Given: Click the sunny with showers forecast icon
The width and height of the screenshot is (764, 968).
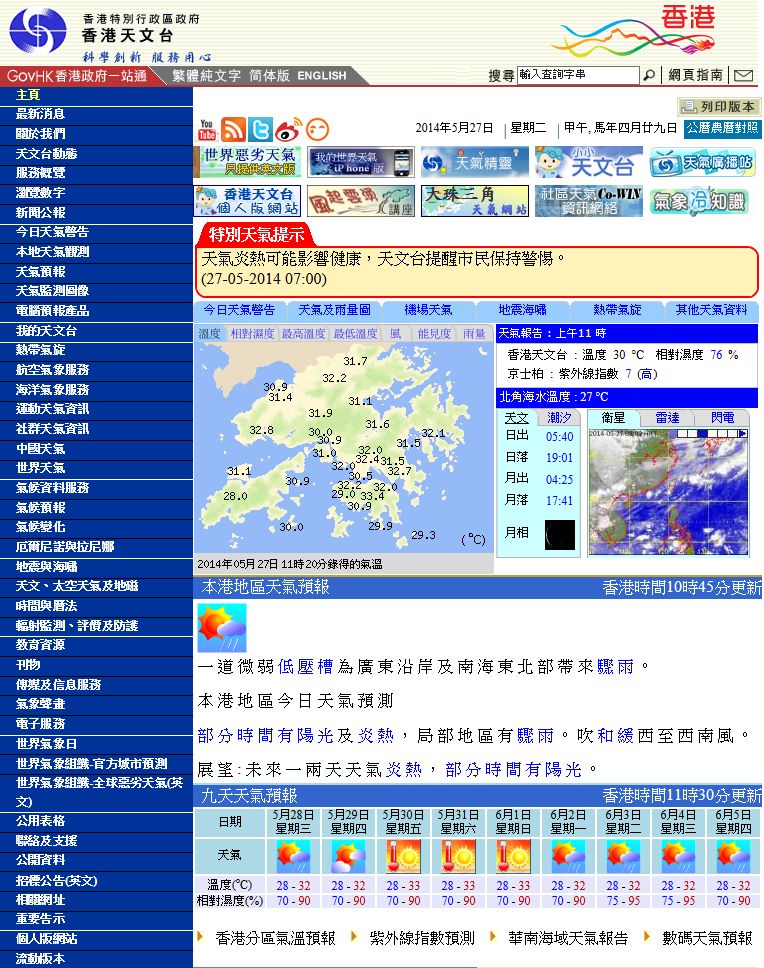Looking at the screenshot, I should 222,628.
